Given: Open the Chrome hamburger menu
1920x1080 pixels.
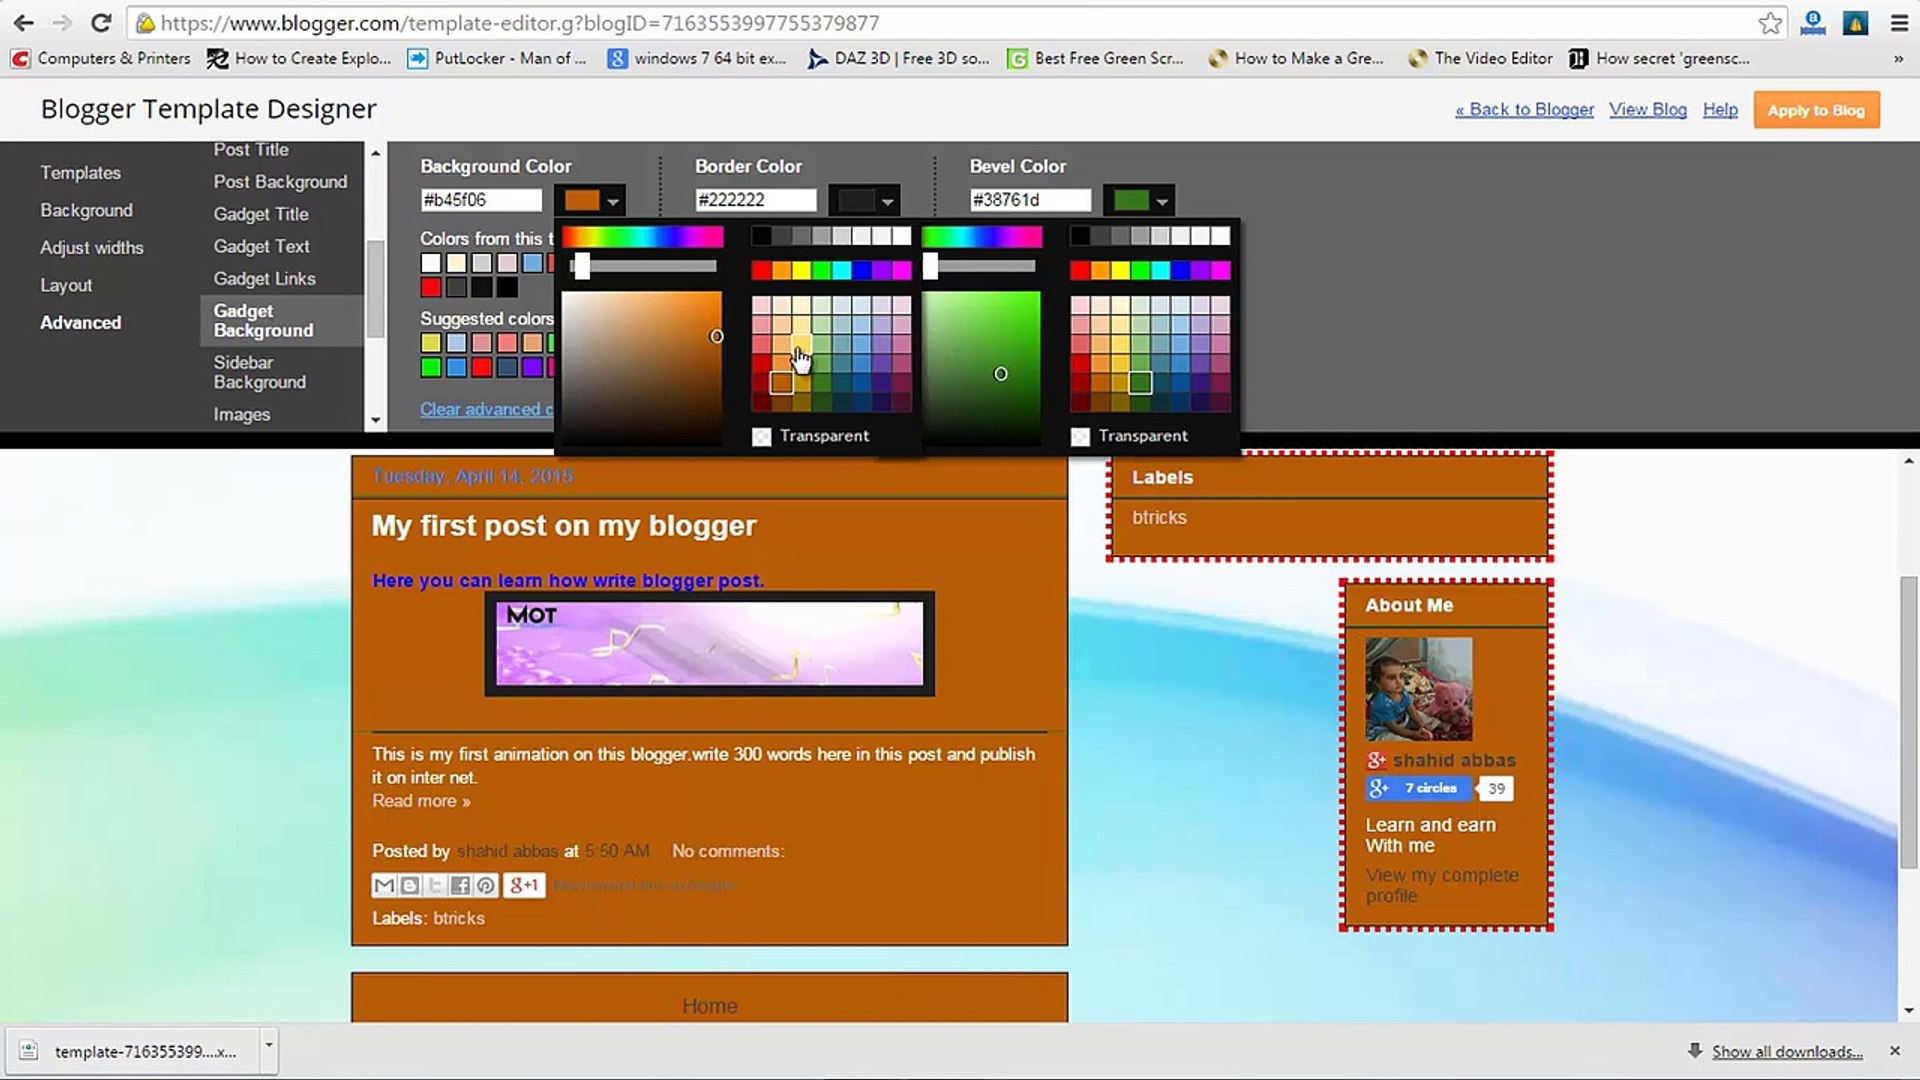Looking at the screenshot, I should (1899, 22).
